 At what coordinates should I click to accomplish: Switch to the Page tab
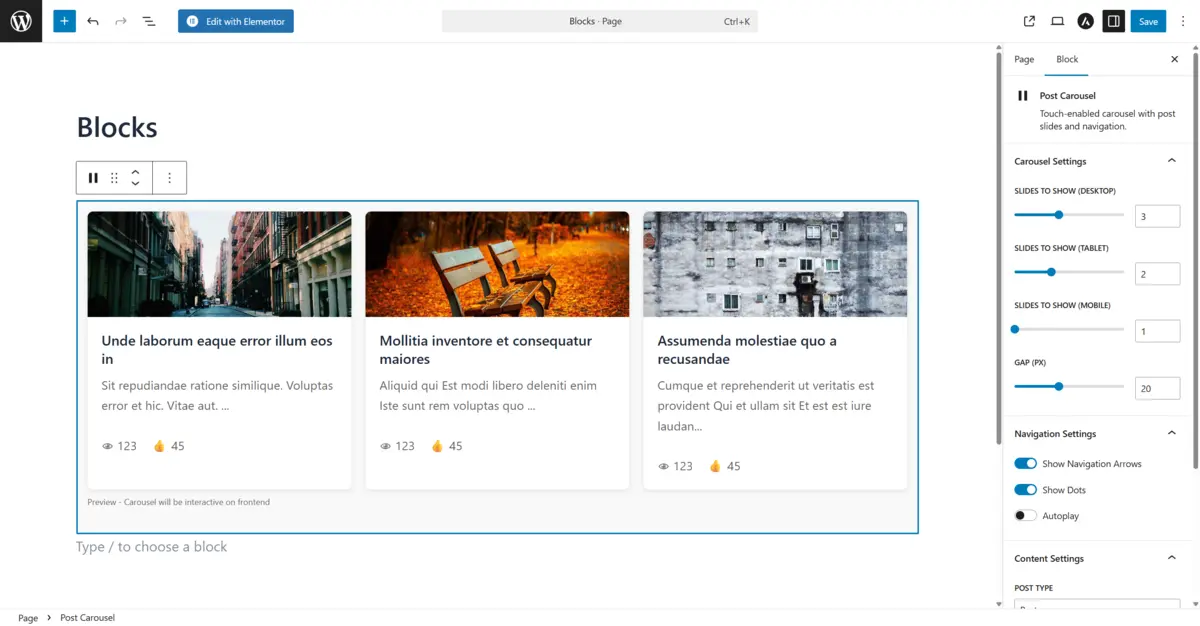tap(1024, 59)
